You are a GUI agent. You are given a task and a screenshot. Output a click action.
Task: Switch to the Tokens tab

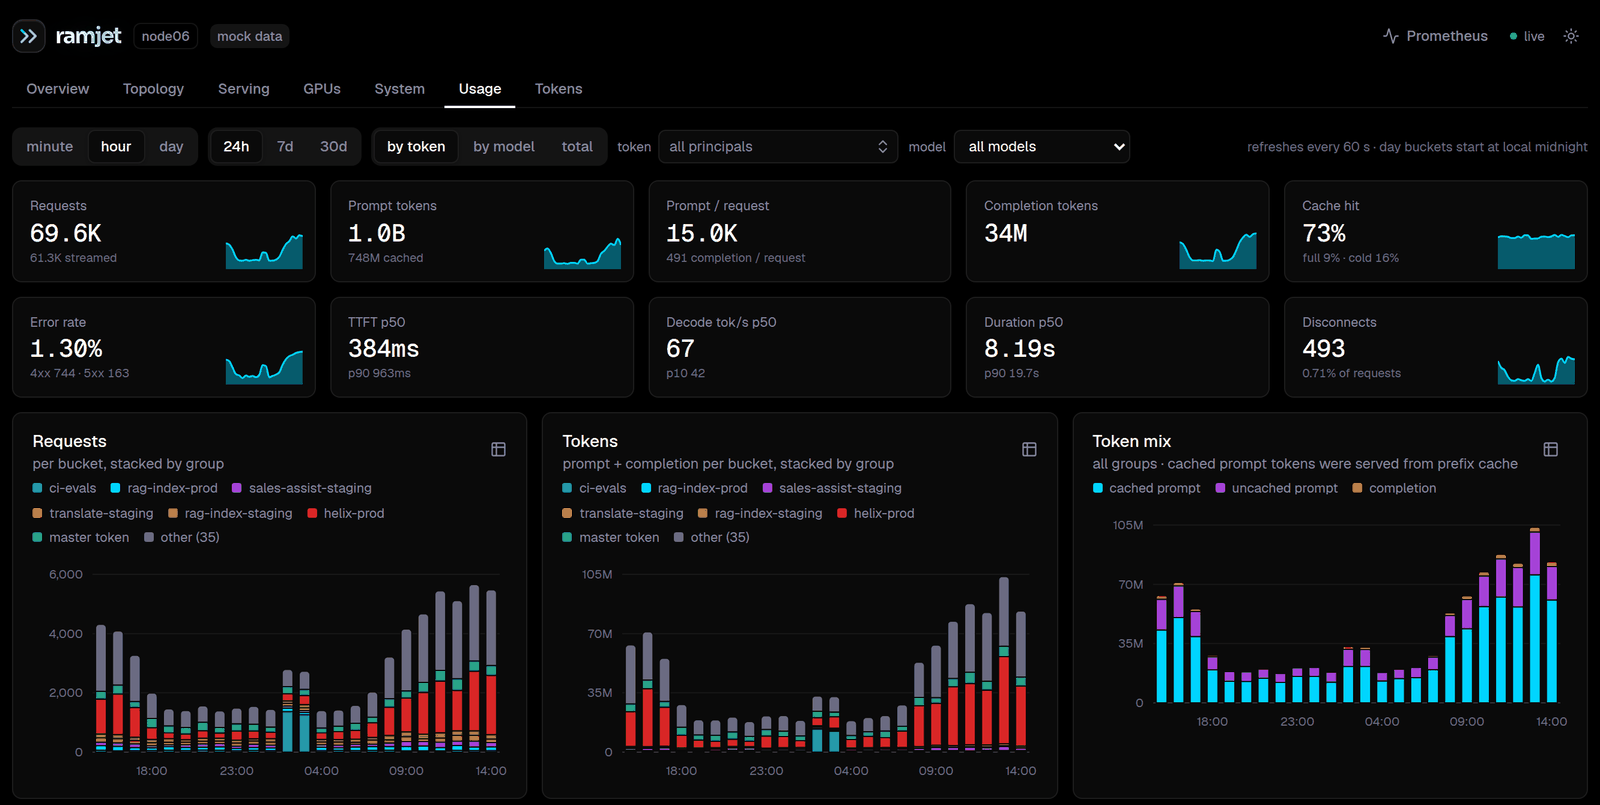coord(558,89)
